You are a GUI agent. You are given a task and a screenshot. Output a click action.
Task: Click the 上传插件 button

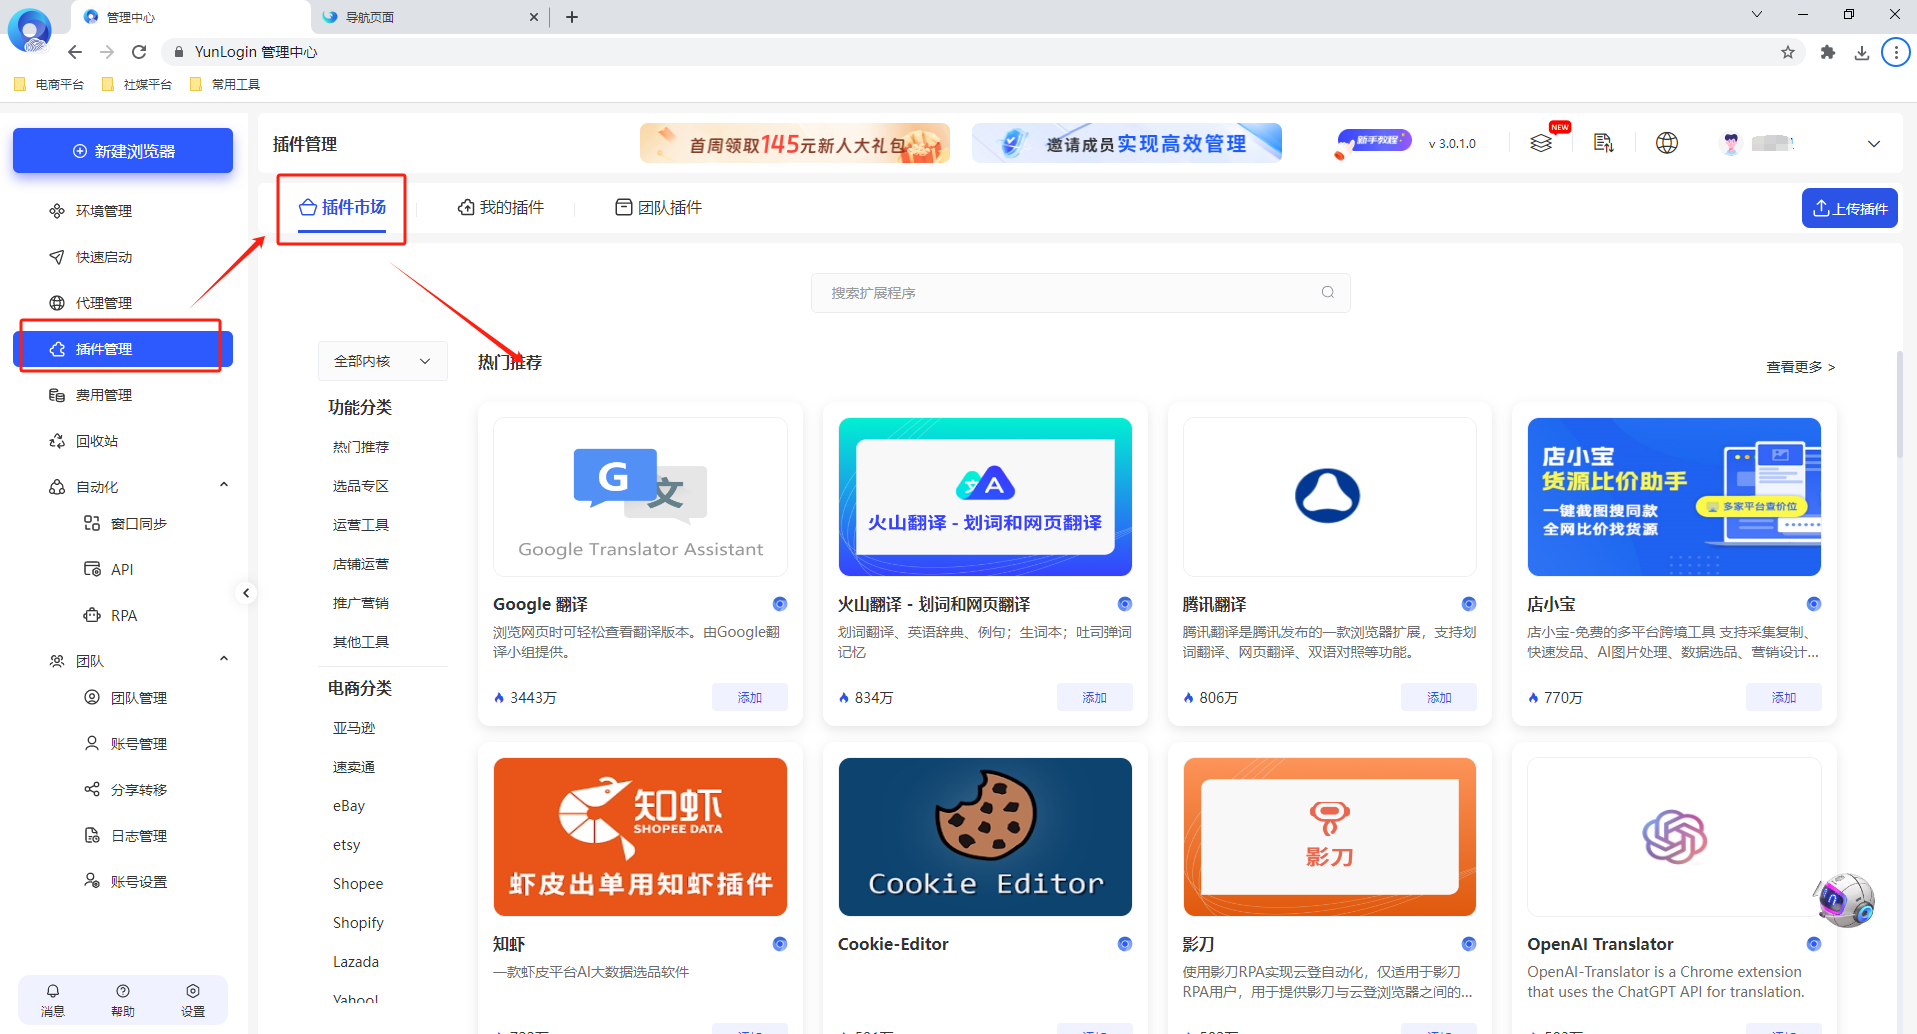pyautogui.click(x=1850, y=208)
